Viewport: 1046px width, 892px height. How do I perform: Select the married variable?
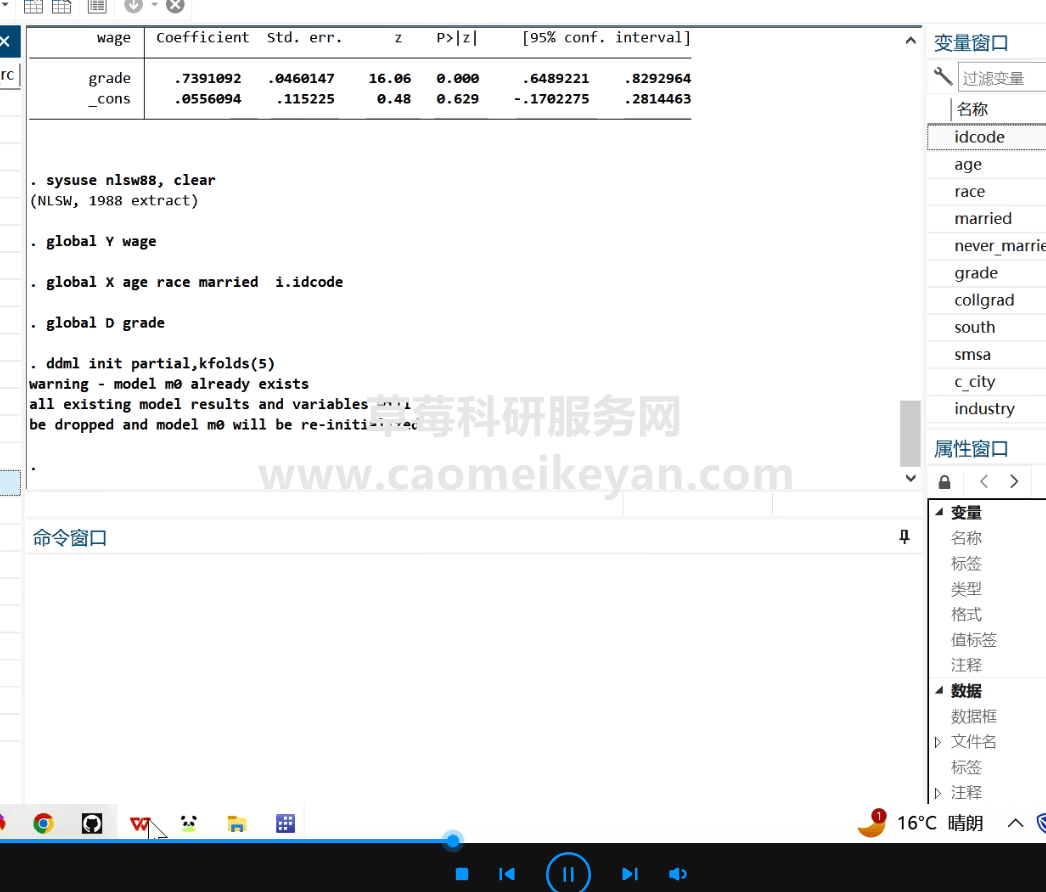[x=987, y=218]
